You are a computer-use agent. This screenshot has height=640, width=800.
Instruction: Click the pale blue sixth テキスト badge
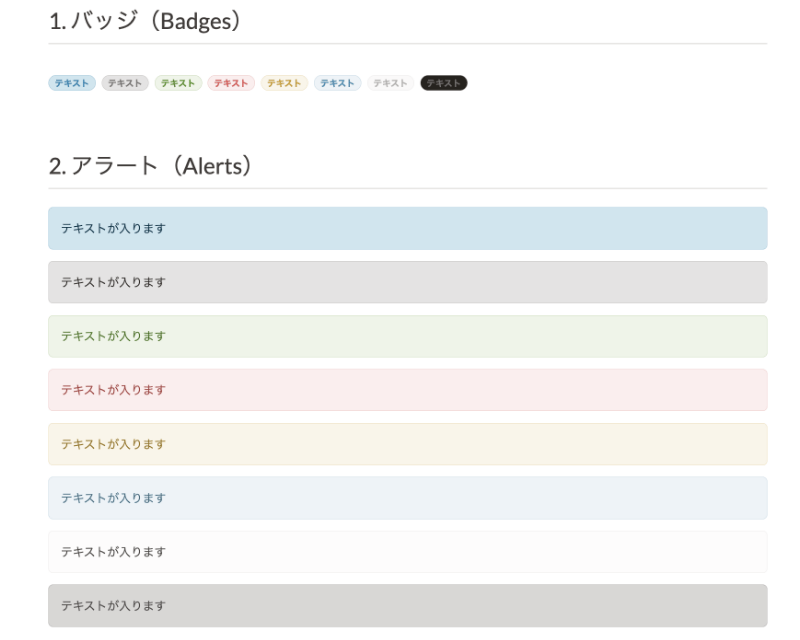click(x=337, y=83)
